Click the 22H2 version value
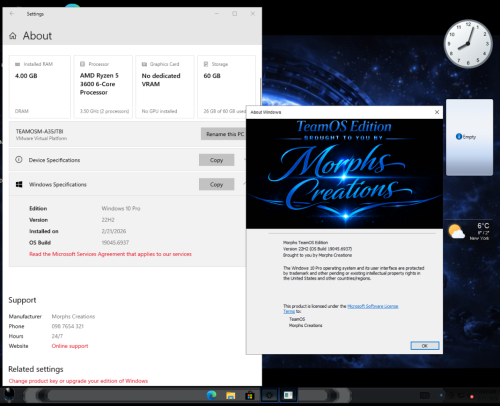Screen dimensions: 500x406 click(108, 220)
